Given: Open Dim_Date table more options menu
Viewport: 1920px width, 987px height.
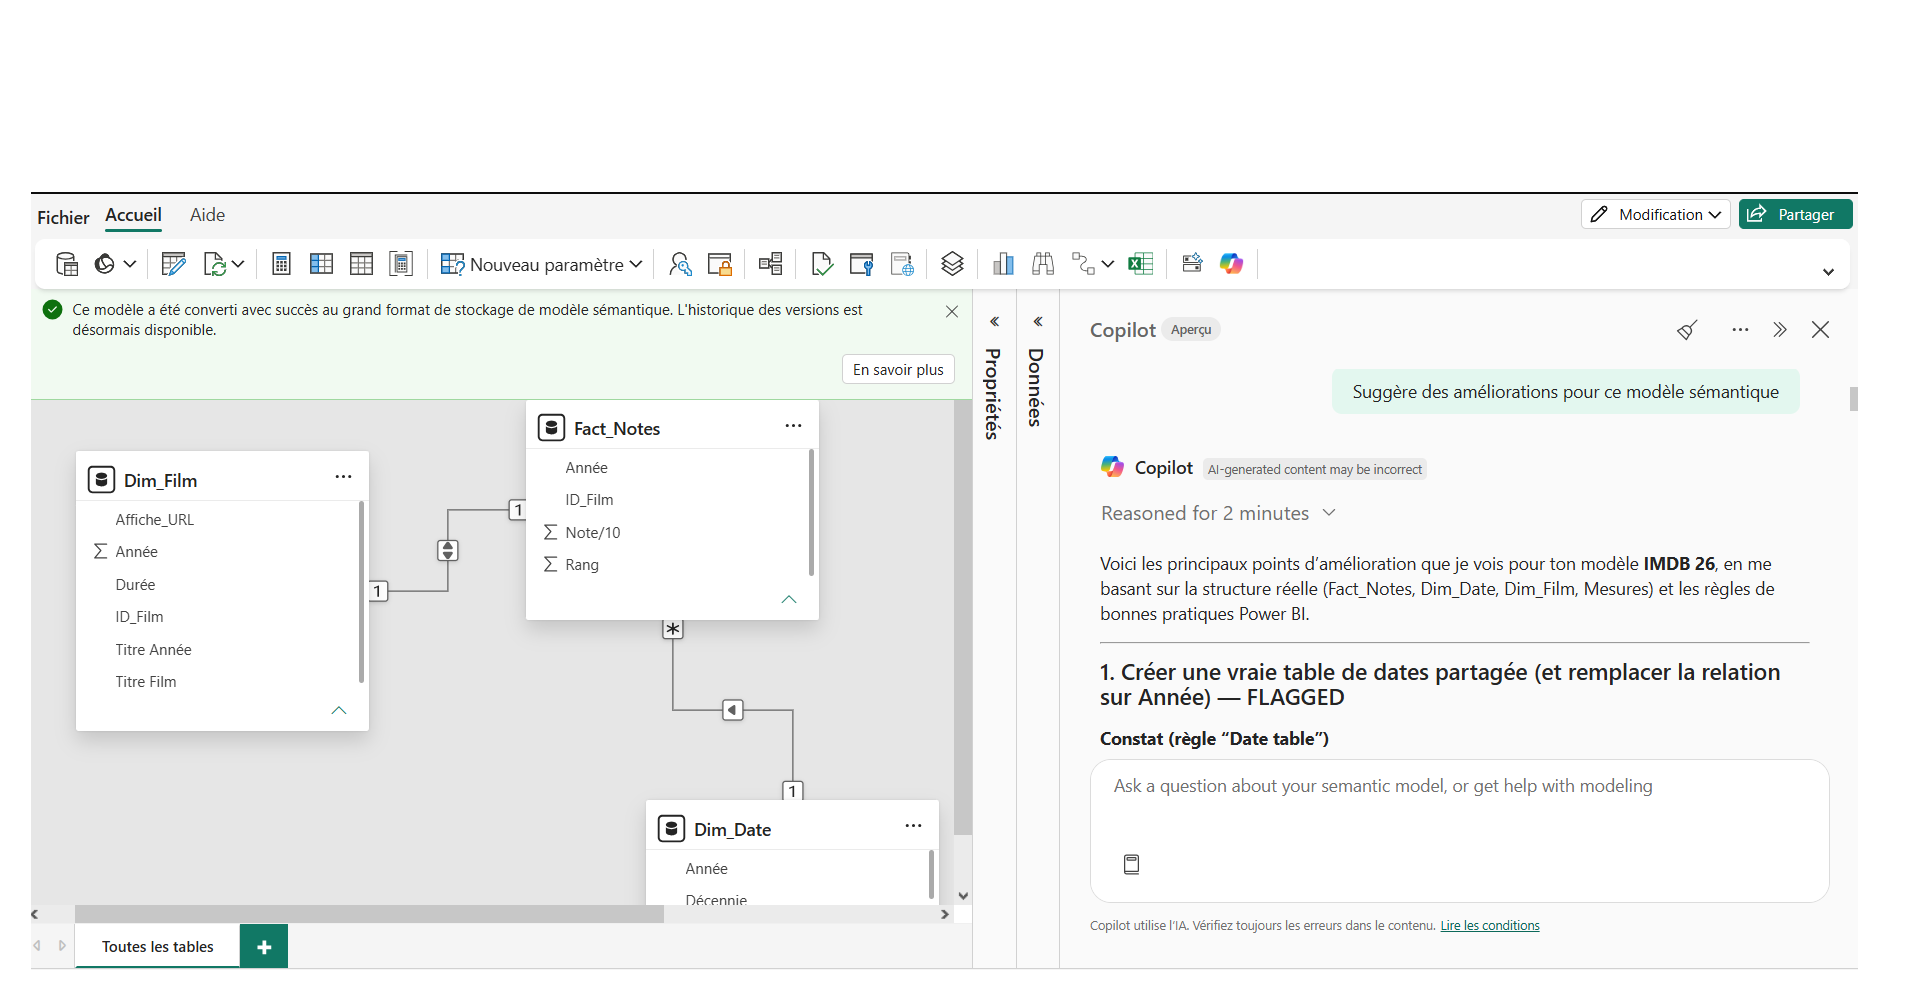Looking at the screenshot, I should point(913,826).
